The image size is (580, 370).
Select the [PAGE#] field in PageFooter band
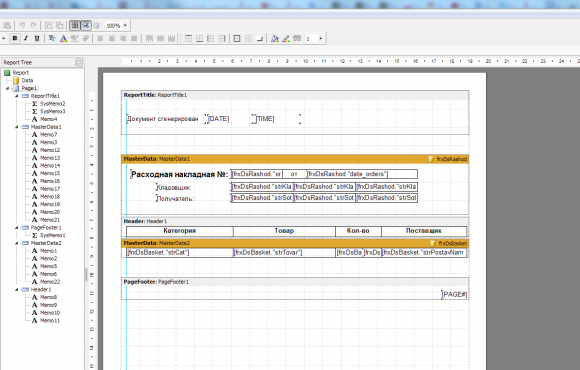click(x=455, y=295)
